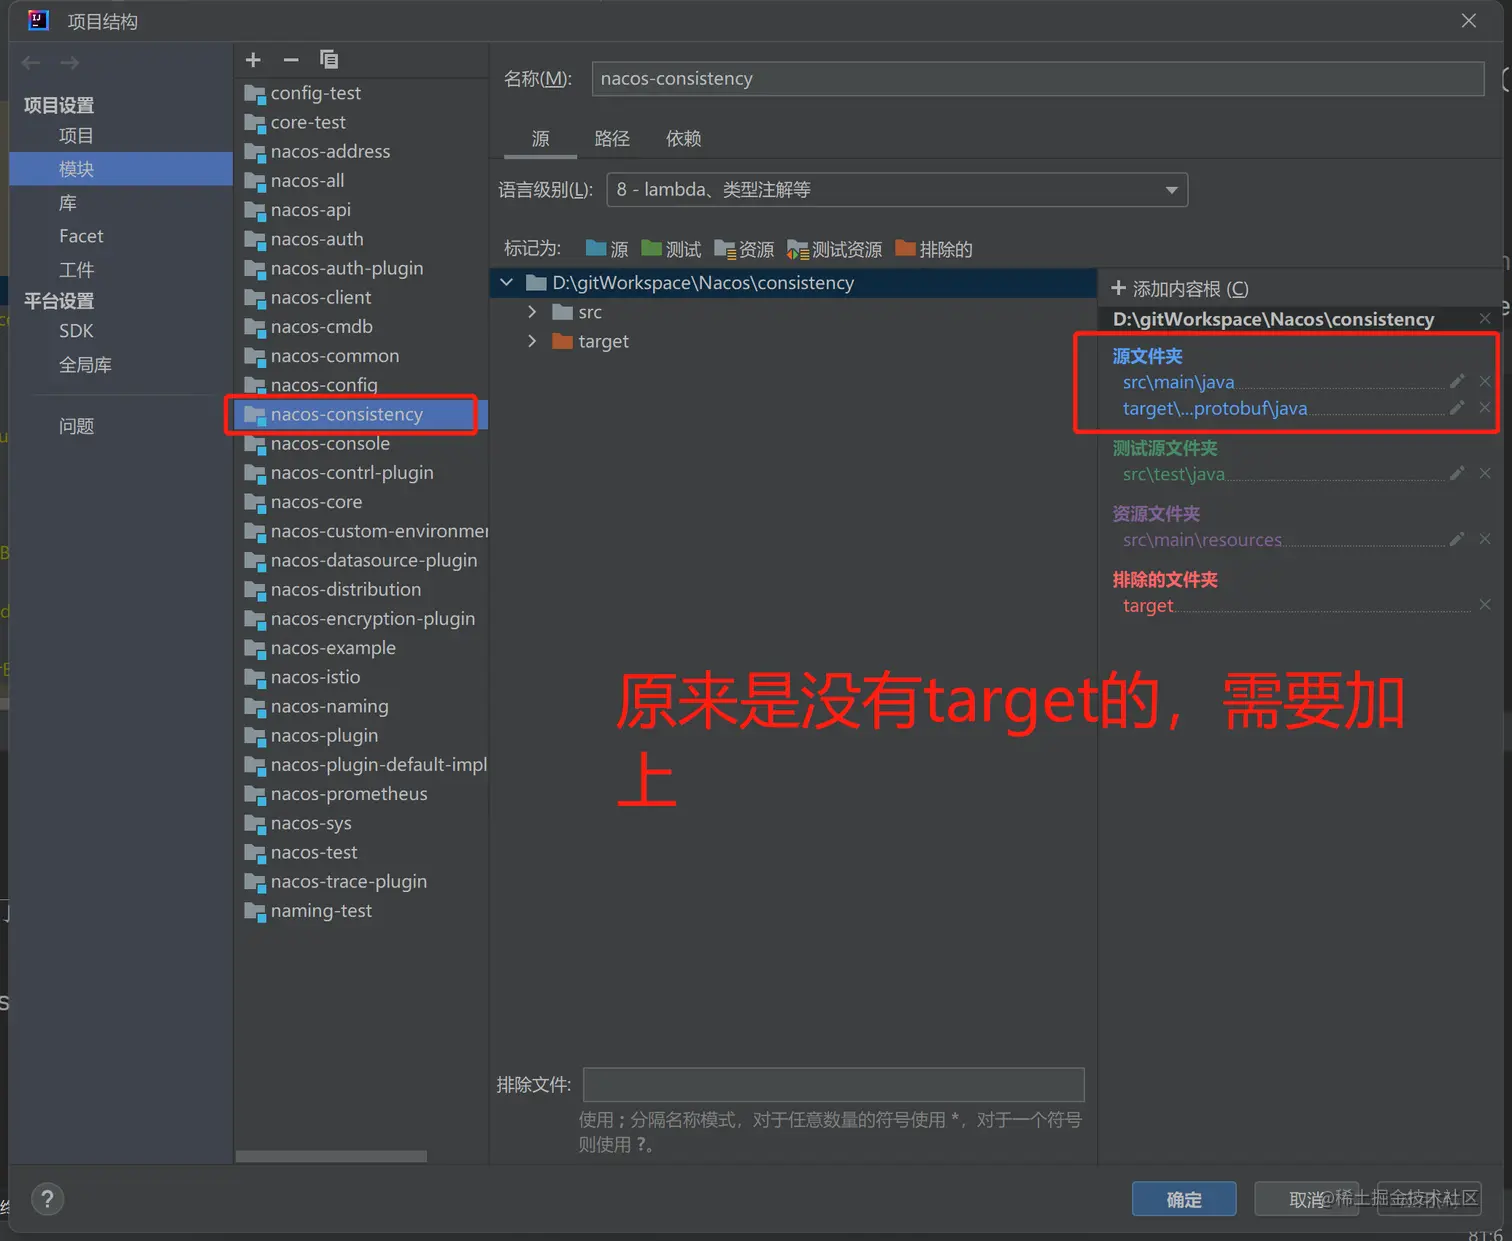Select nacos-trace-plugin module
The width and height of the screenshot is (1512, 1241).
coord(348,882)
